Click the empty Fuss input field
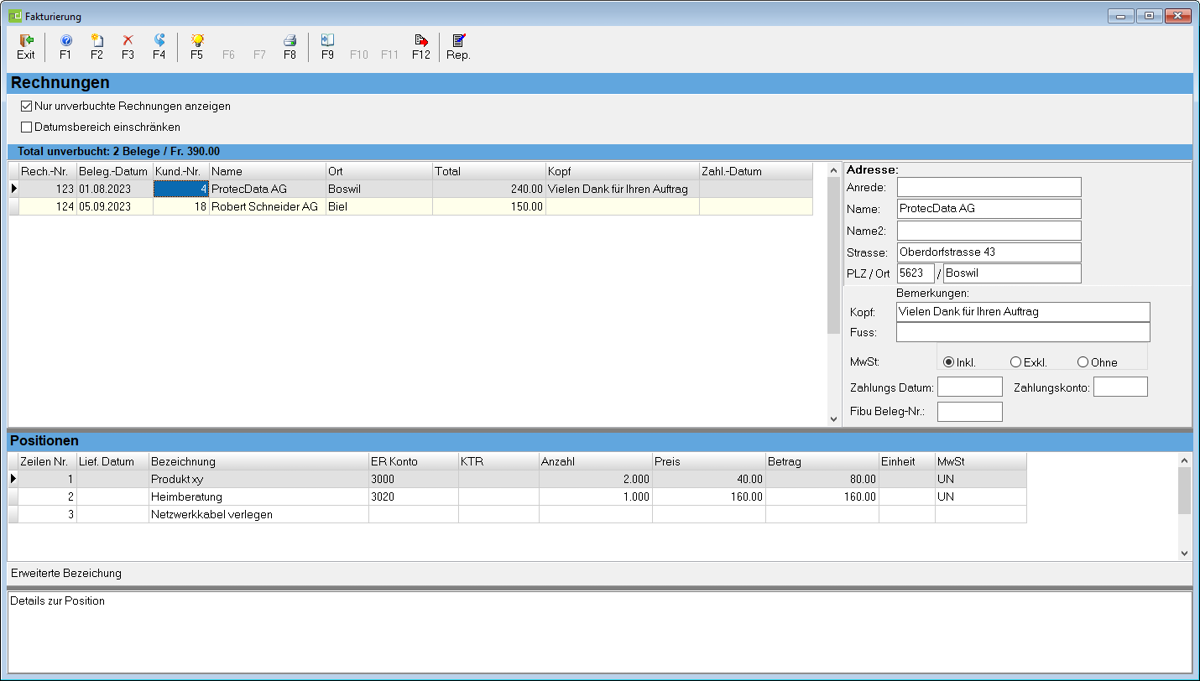Screen dimensions: 1200x681 tap(1023, 332)
